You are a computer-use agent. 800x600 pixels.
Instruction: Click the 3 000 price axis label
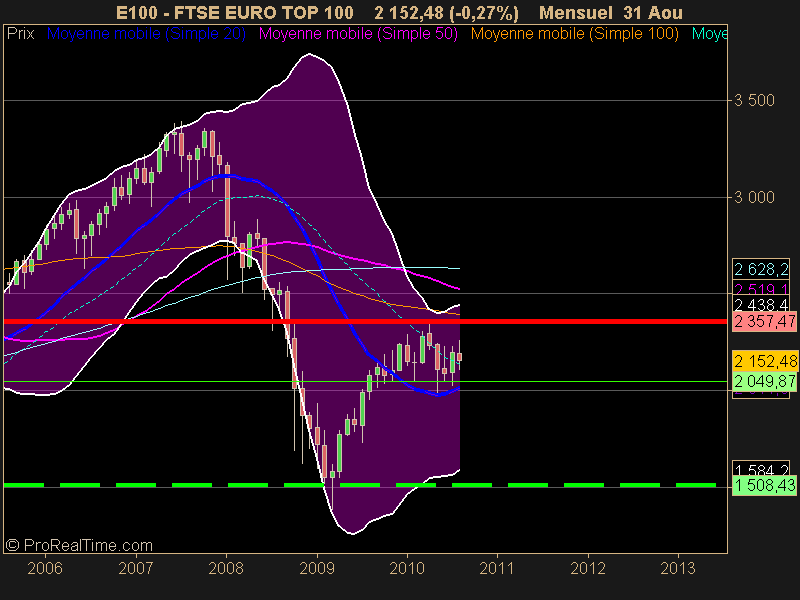pos(754,197)
